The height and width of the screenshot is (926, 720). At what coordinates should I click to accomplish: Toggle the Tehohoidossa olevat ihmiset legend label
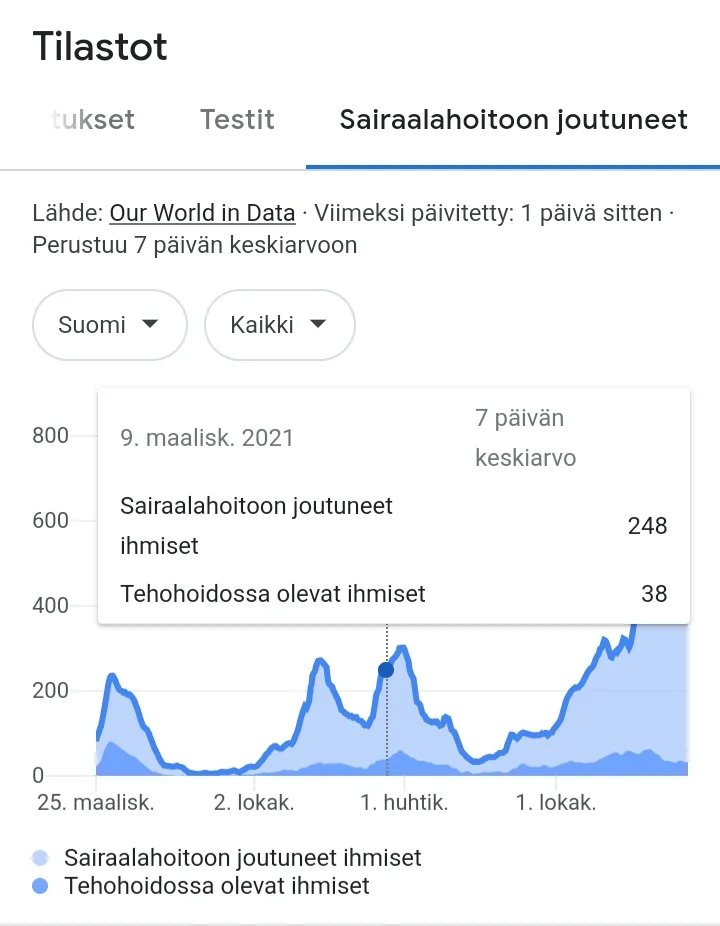pos(217,886)
